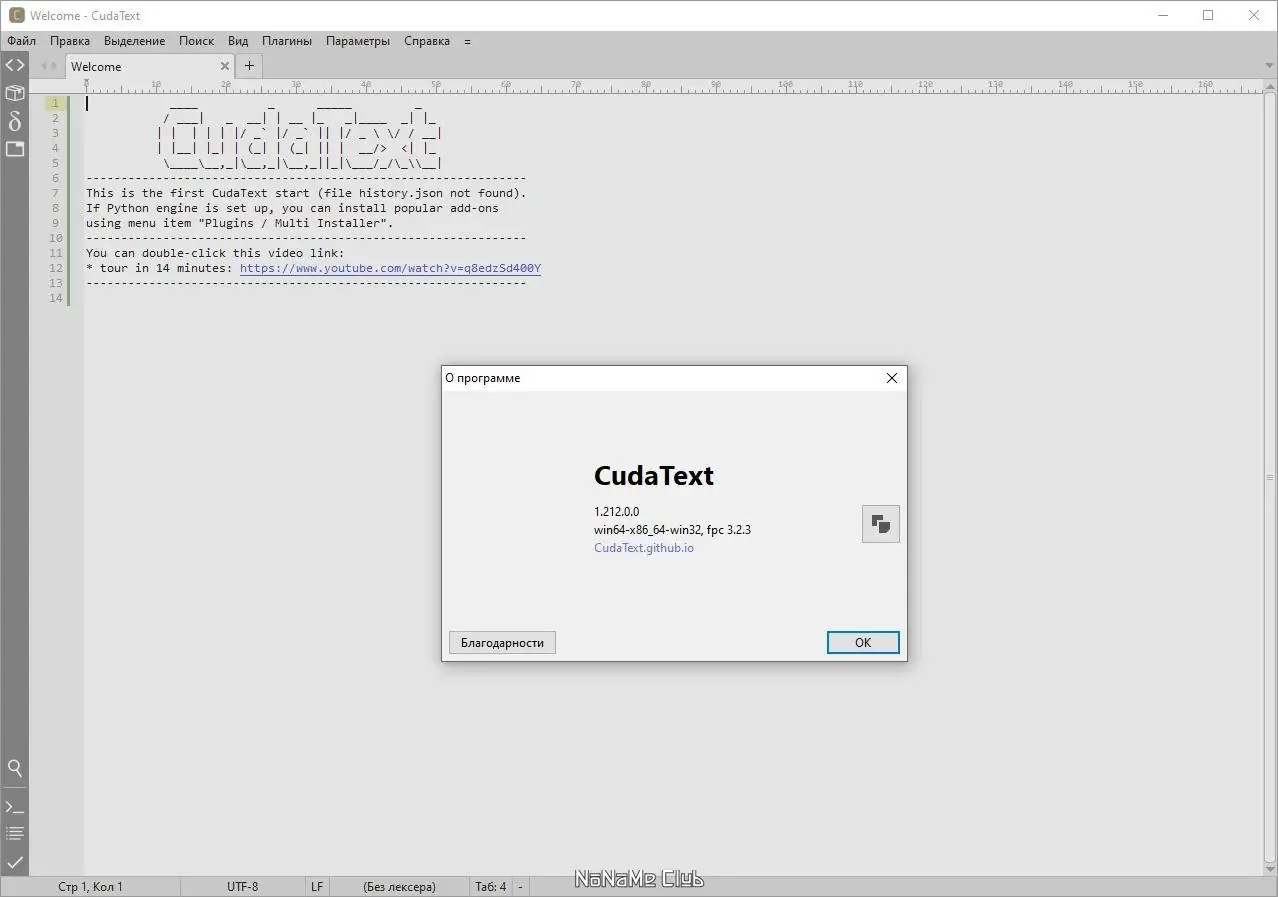Open the Файл menu
The height and width of the screenshot is (897, 1278).
tap(21, 41)
